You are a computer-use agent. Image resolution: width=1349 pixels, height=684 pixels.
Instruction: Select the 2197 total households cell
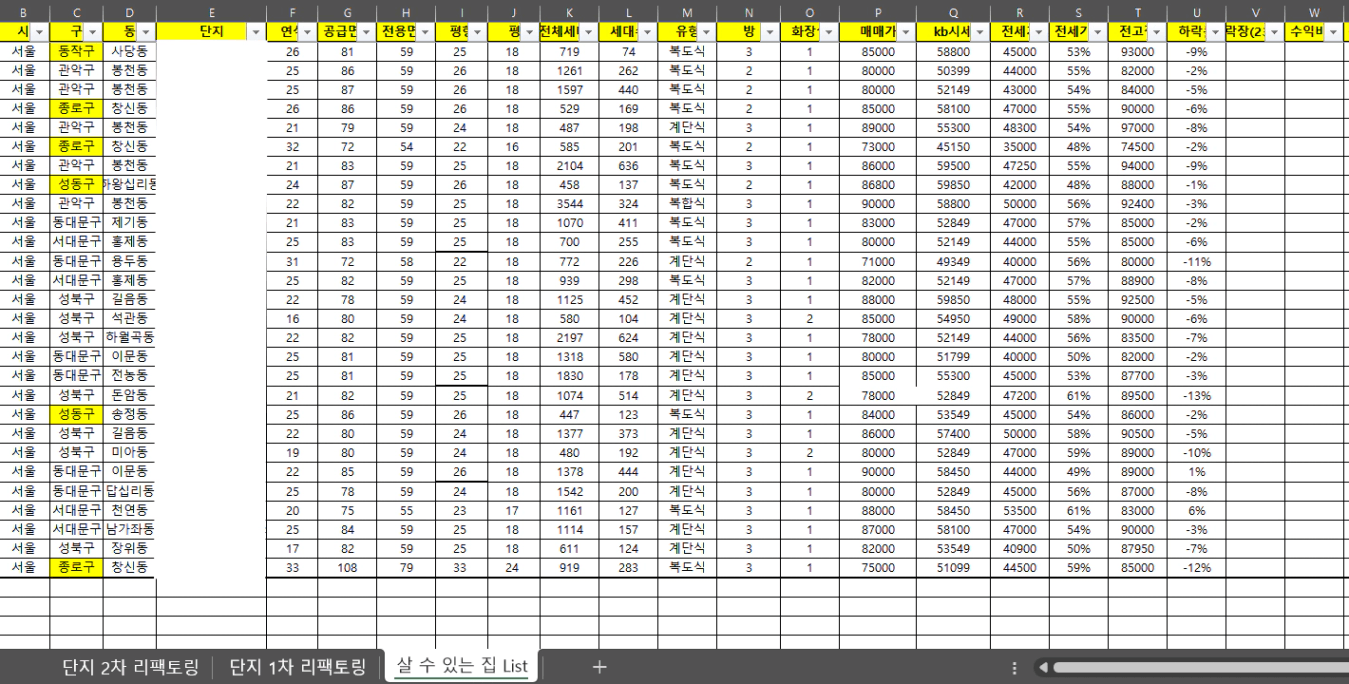coord(569,337)
